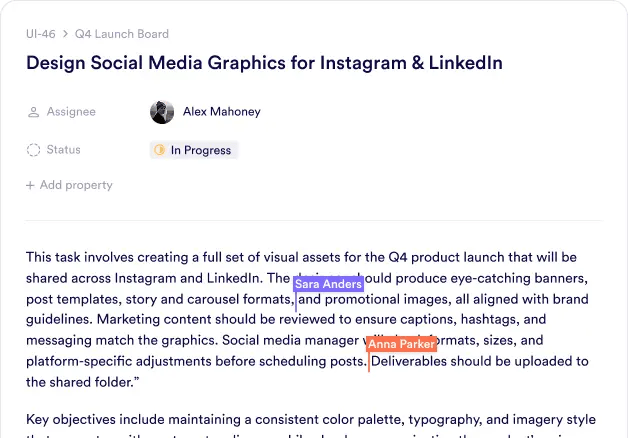
Task: Click the Sara Anders cursor tag
Action: pyautogui.click(x=328, y=284)
